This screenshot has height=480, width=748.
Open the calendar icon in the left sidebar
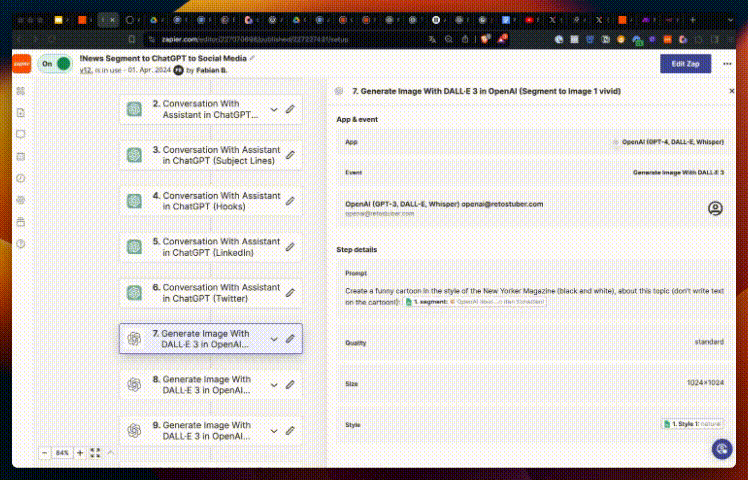tap(21, 157)
